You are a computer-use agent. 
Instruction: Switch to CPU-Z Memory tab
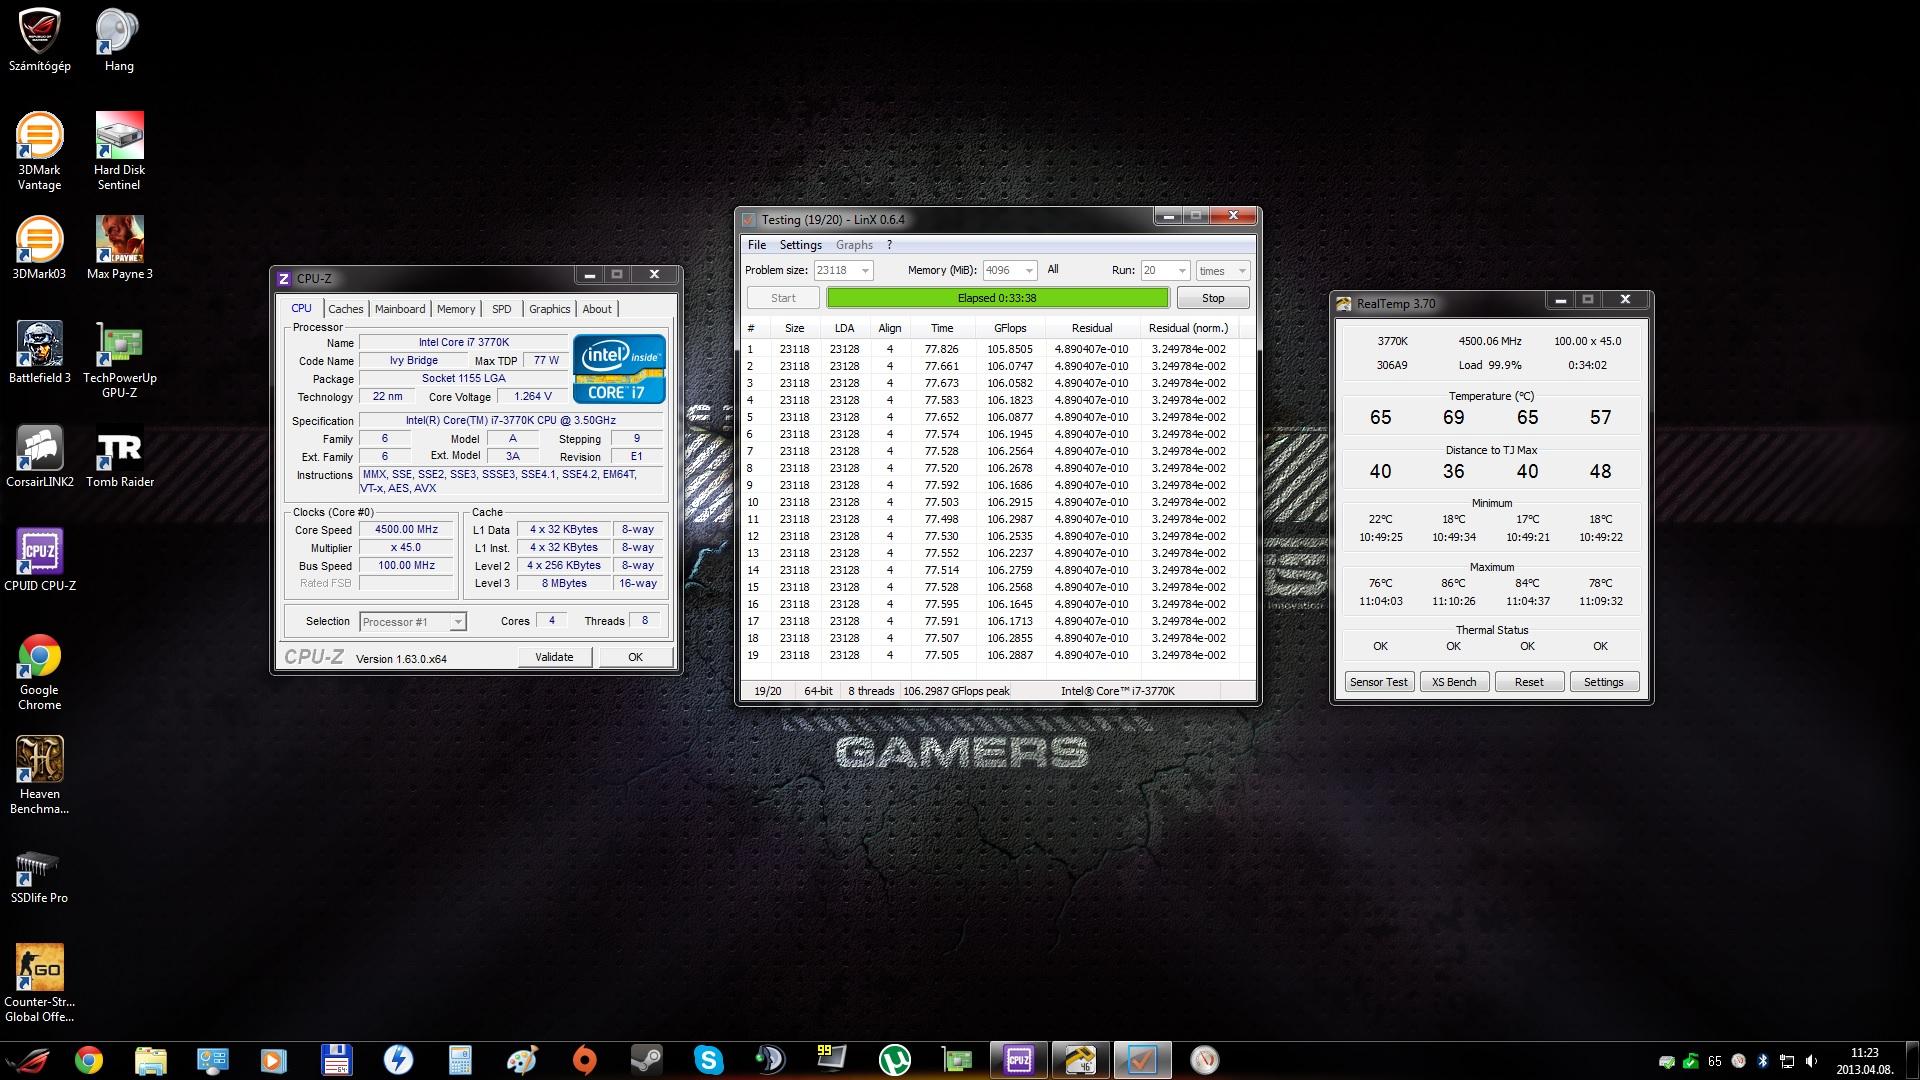click(x=456, y=309)
